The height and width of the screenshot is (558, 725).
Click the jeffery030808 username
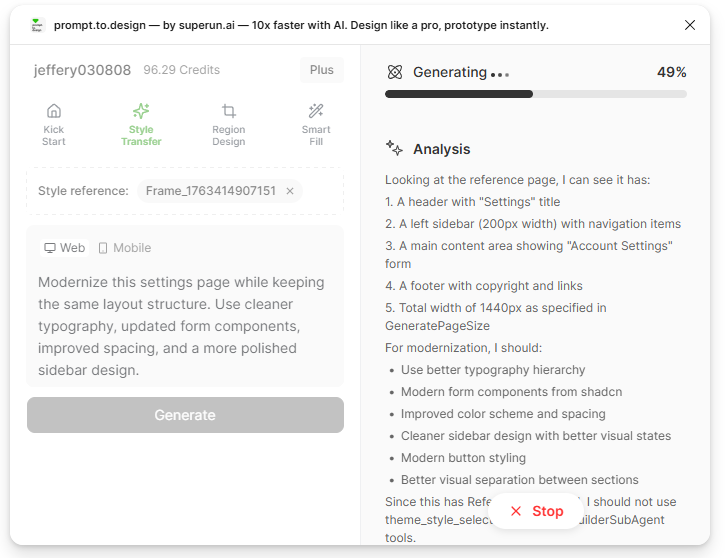coord(82,70)
